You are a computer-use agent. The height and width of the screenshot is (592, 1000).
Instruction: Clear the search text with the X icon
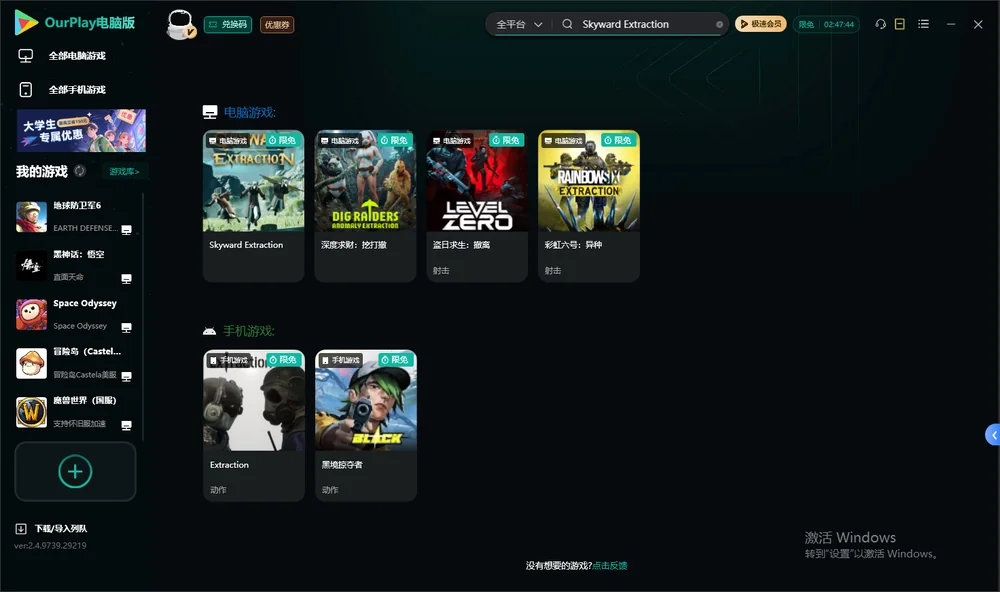pos(719,24)
